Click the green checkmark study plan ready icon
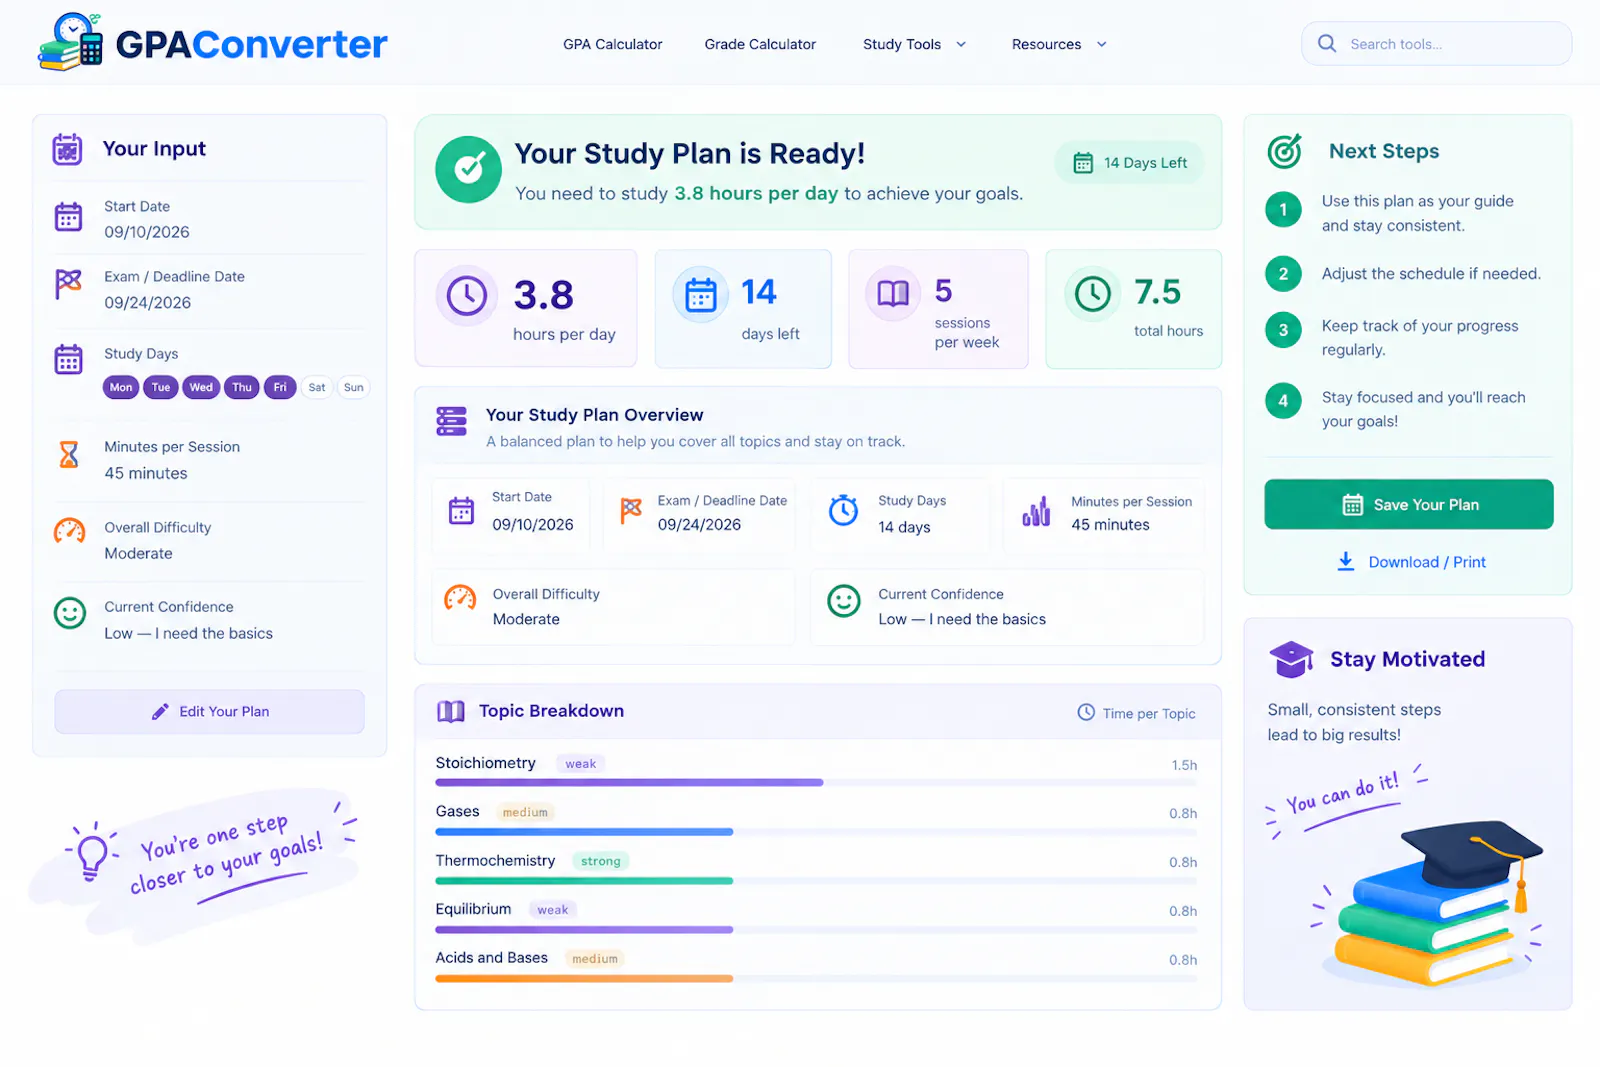 468,169
